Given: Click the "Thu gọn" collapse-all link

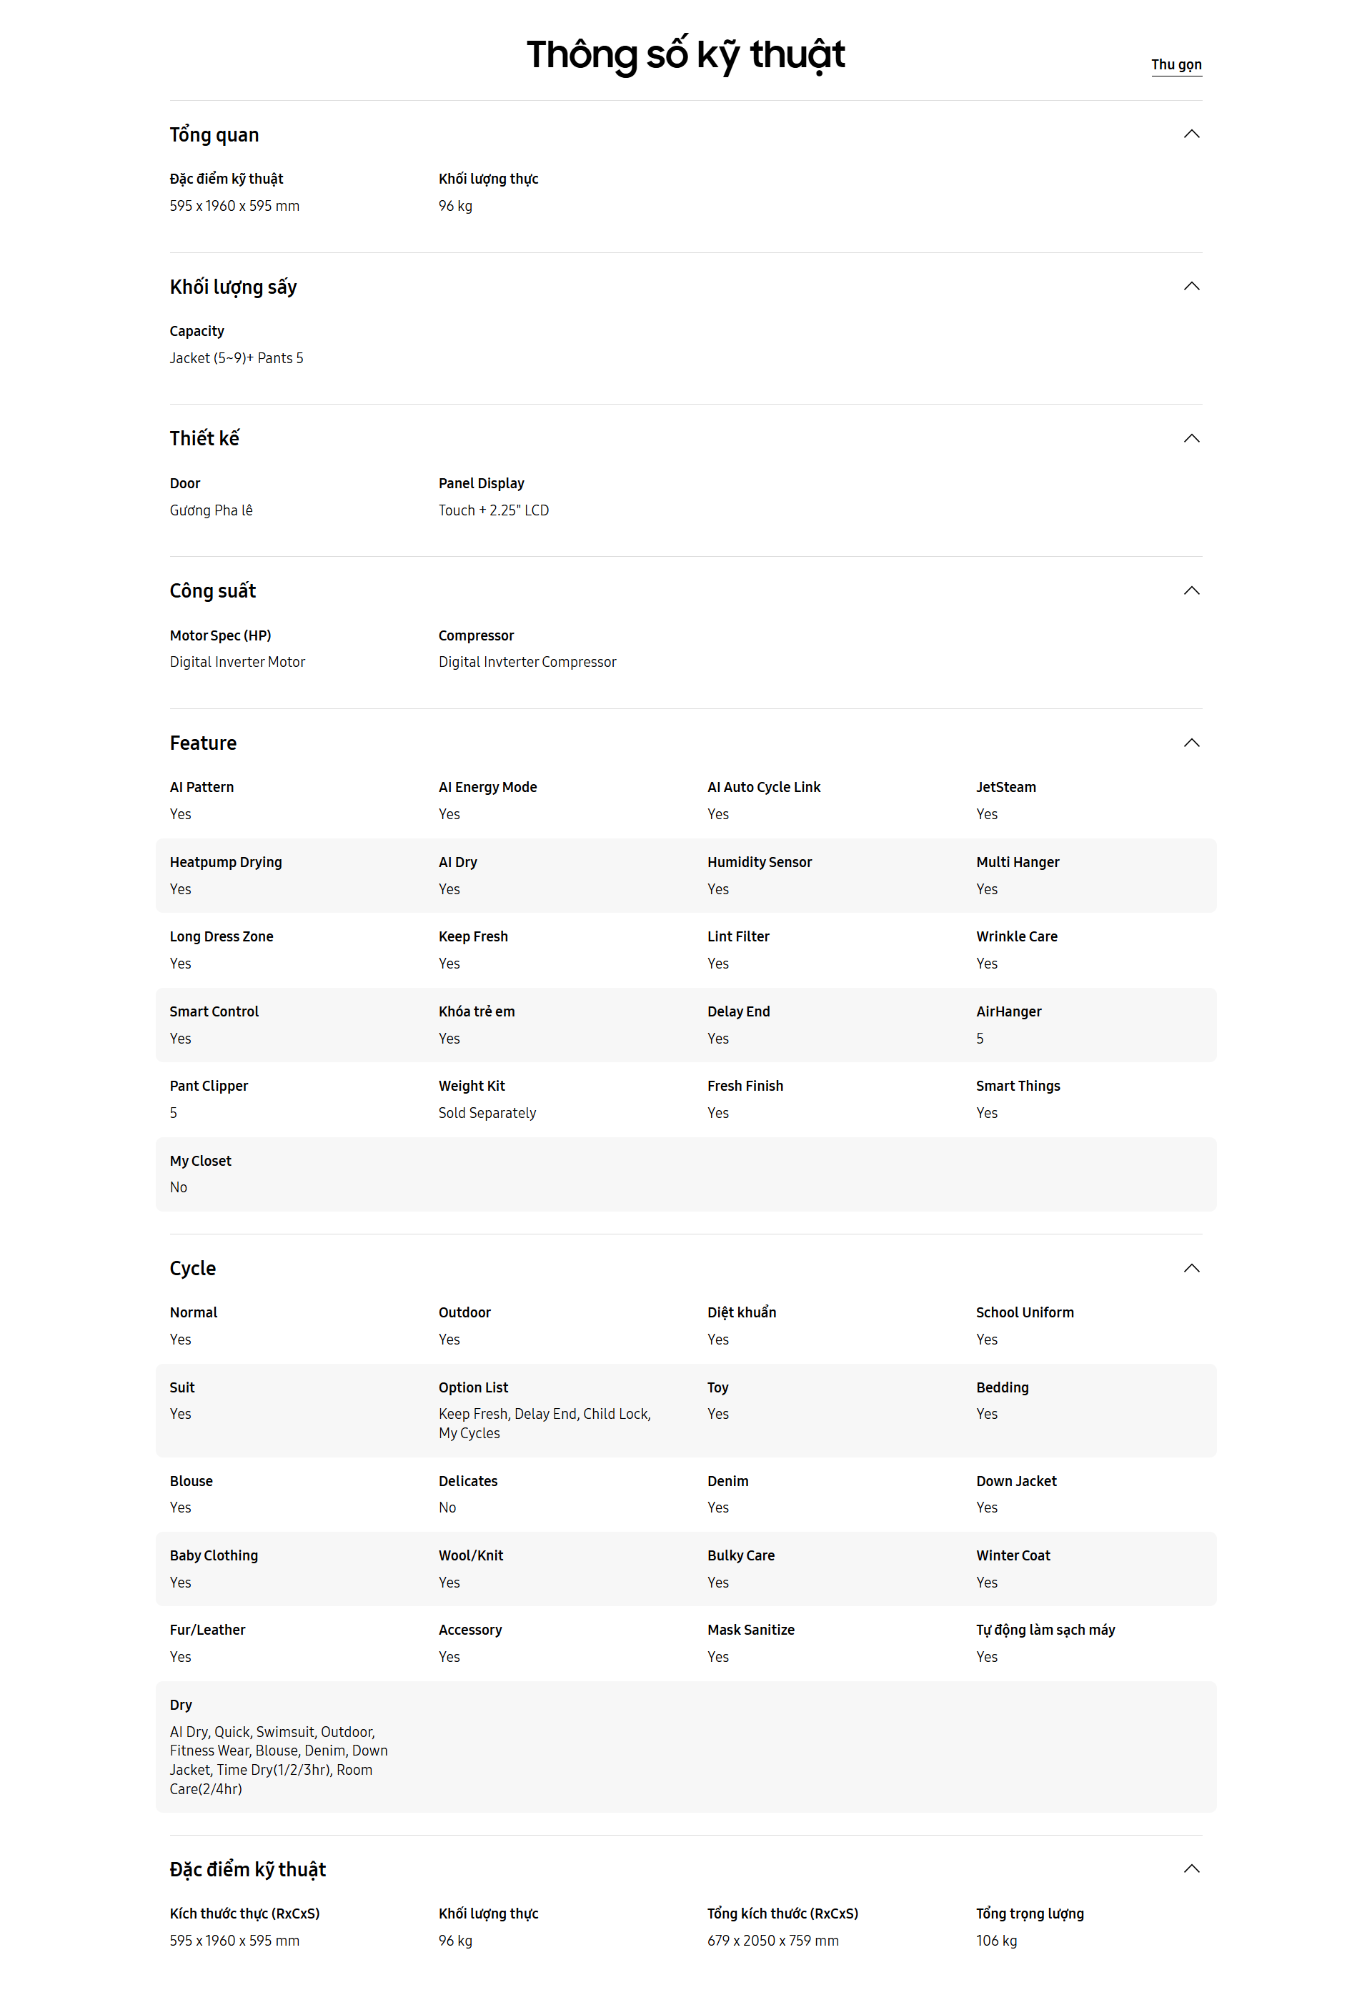Looking at the screenshot, I should pyautogui.click(x=1176, y=65).
